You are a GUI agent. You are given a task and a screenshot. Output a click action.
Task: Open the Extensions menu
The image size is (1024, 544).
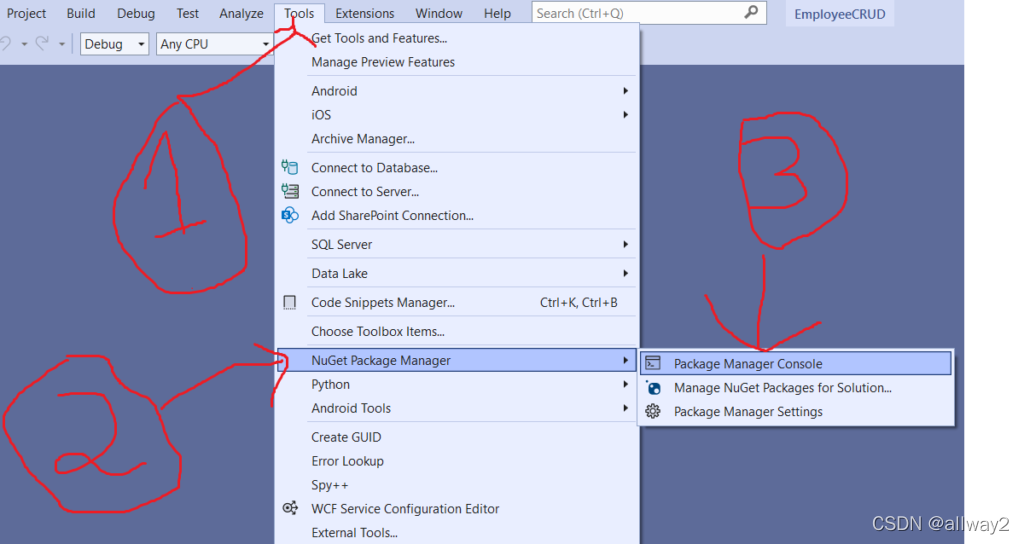pos(364,14)
